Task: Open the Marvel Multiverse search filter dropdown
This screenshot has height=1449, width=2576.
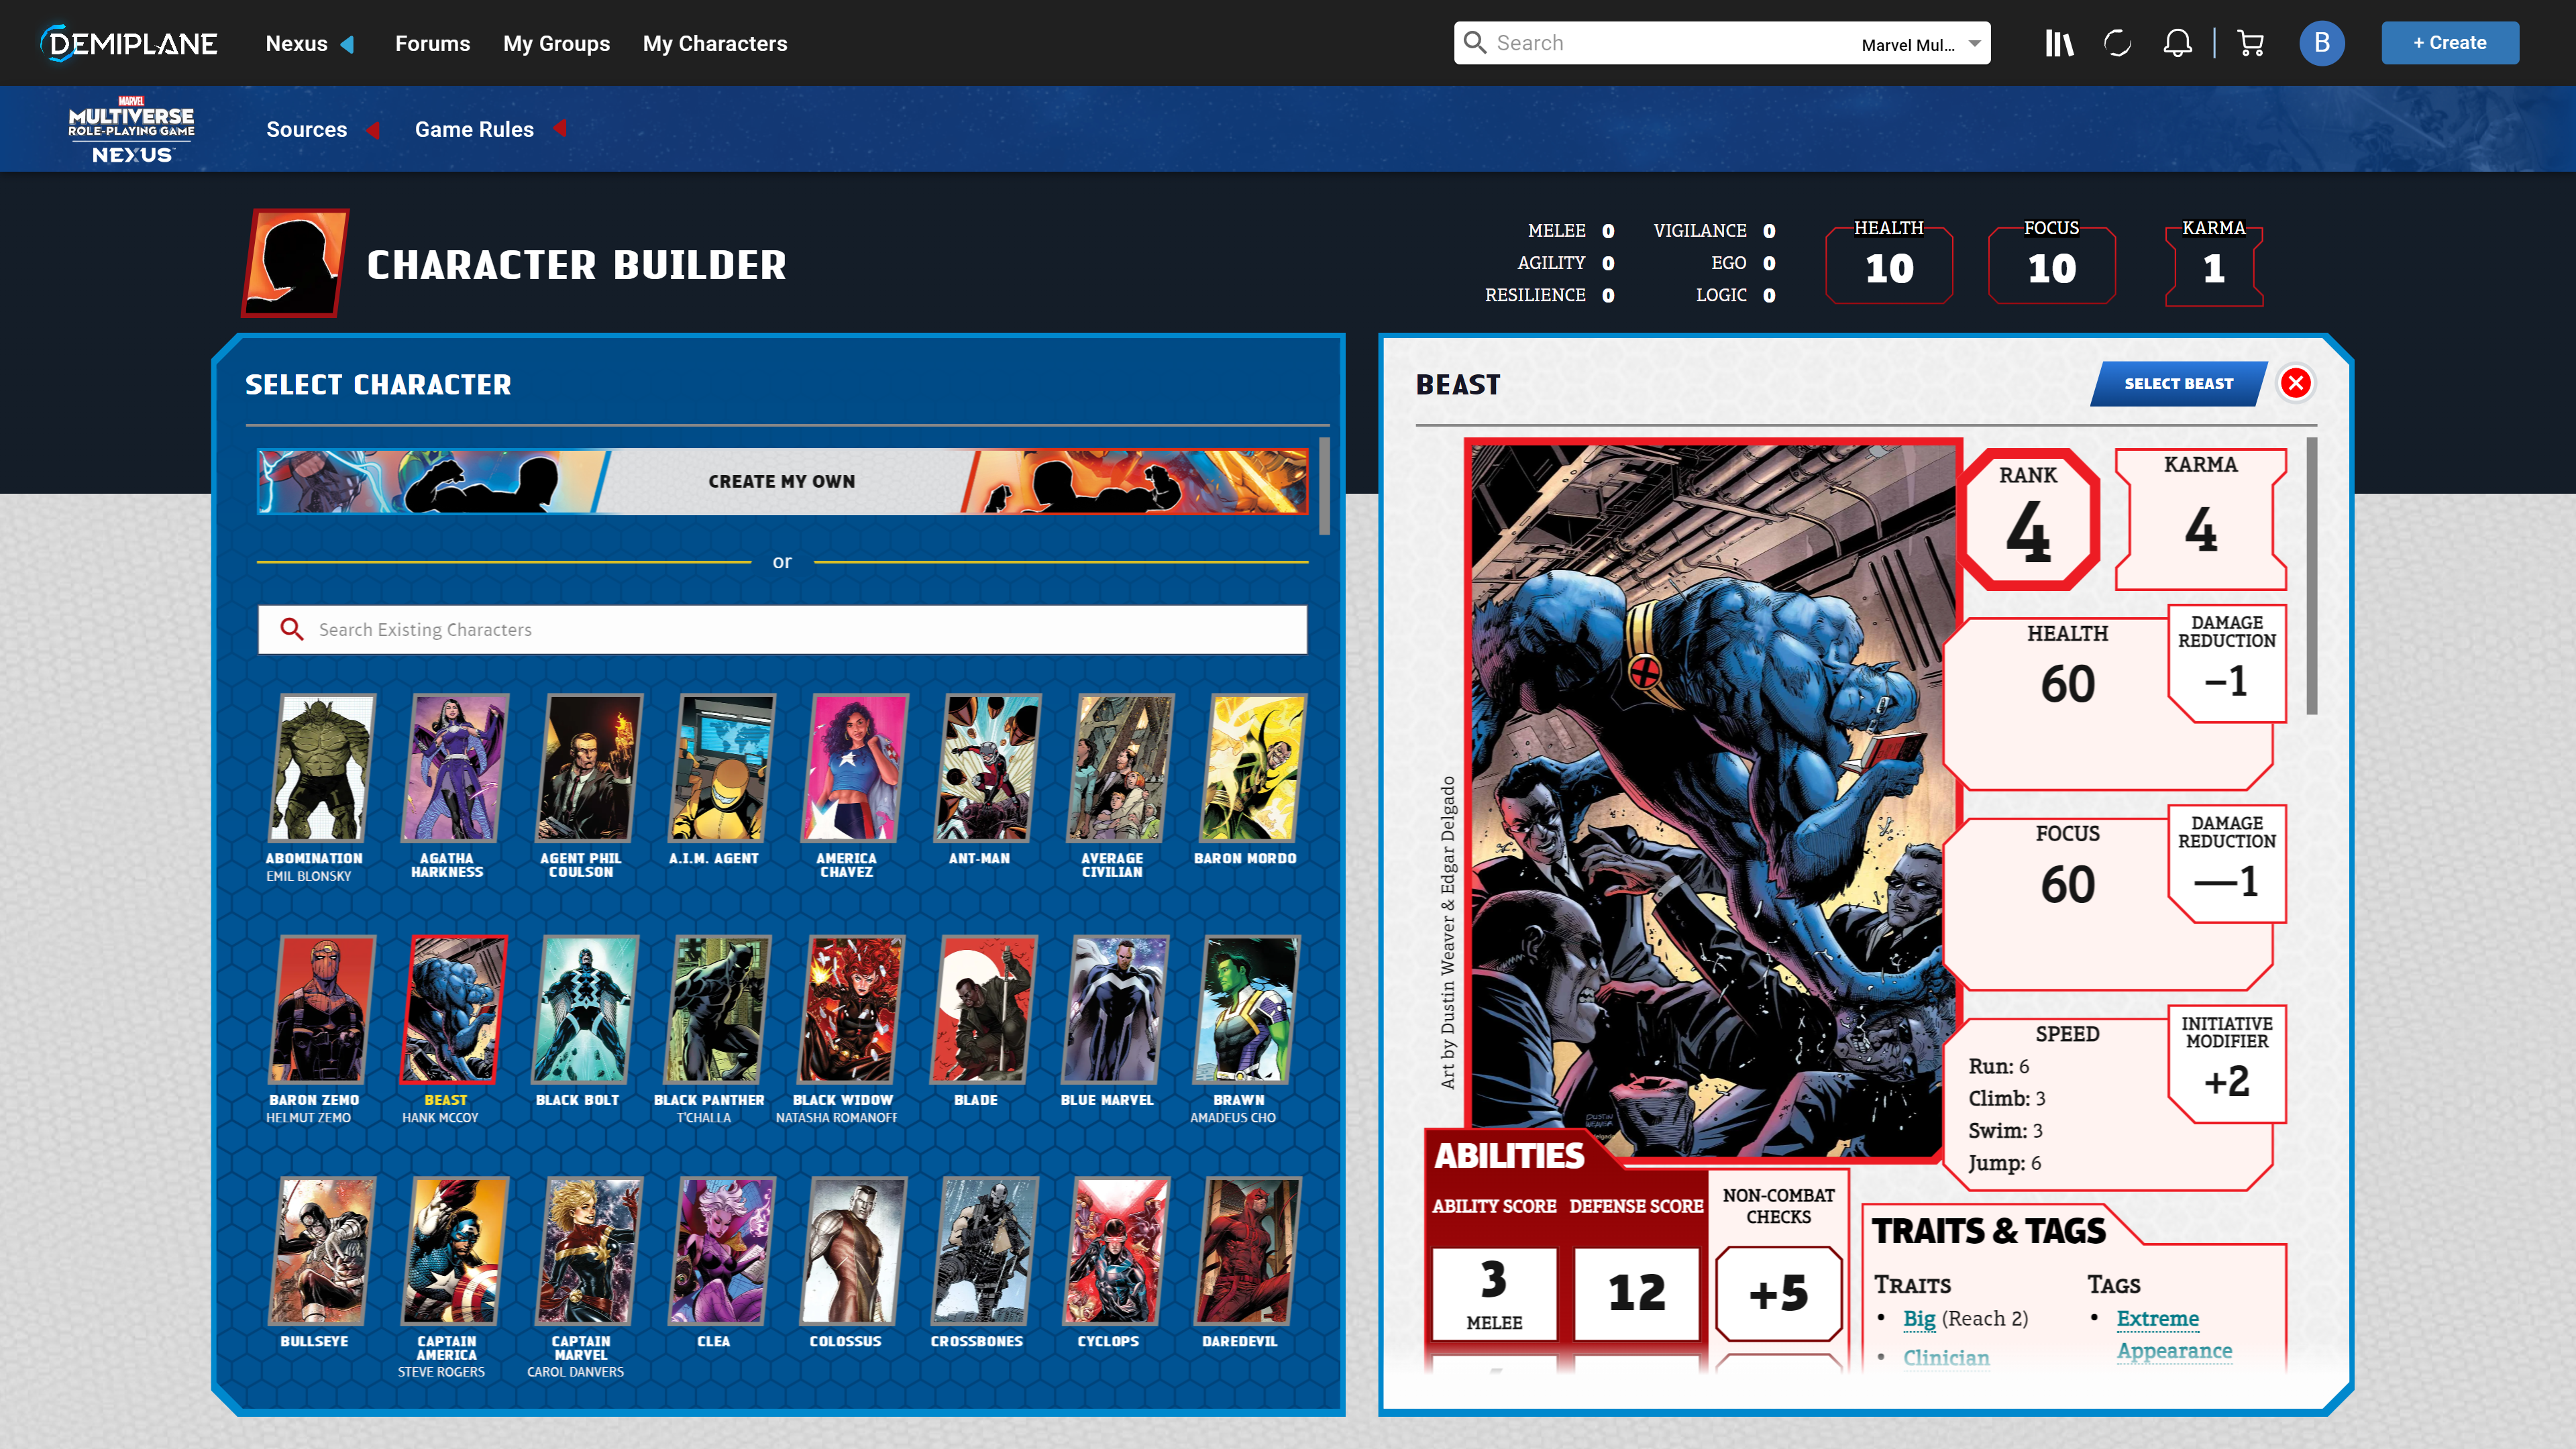Action: pos(1920,44)
